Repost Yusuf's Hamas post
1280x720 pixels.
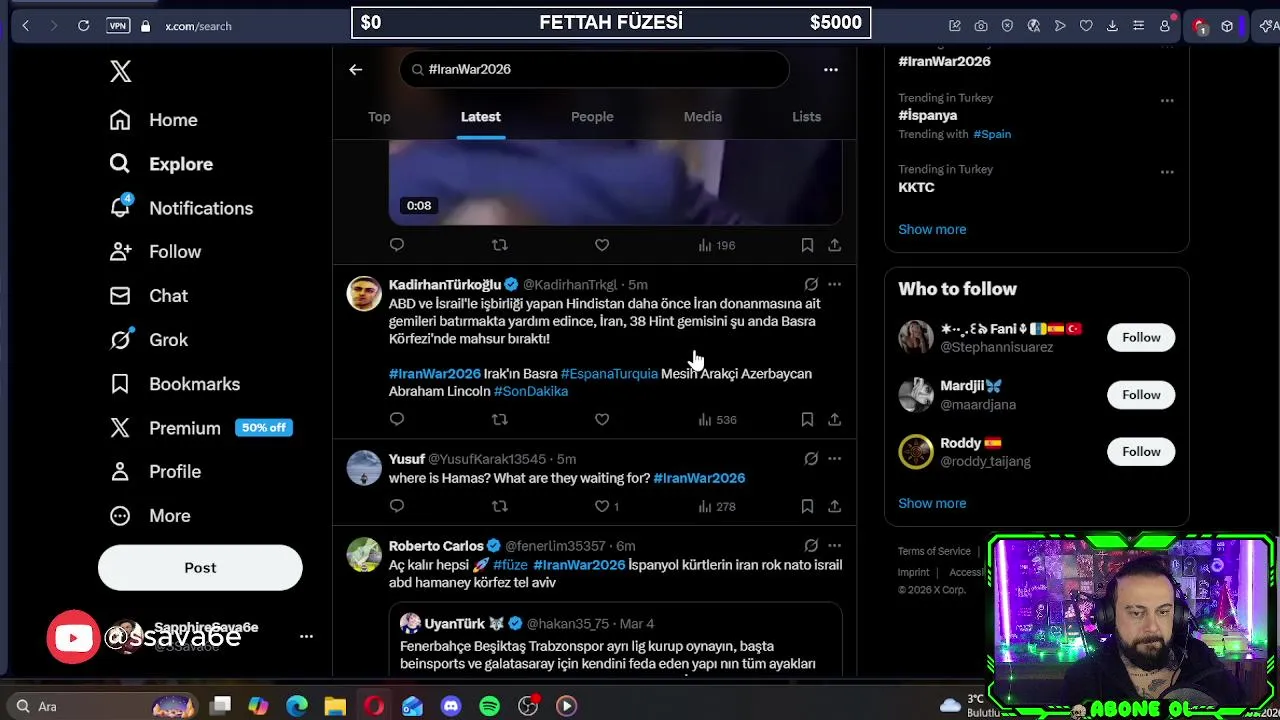coord(499,507)
